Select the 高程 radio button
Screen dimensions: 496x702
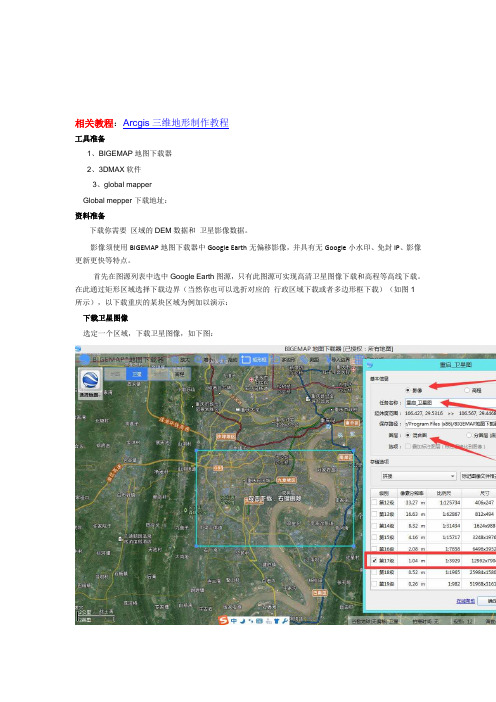pyautogui.click(x=466, y=390)
